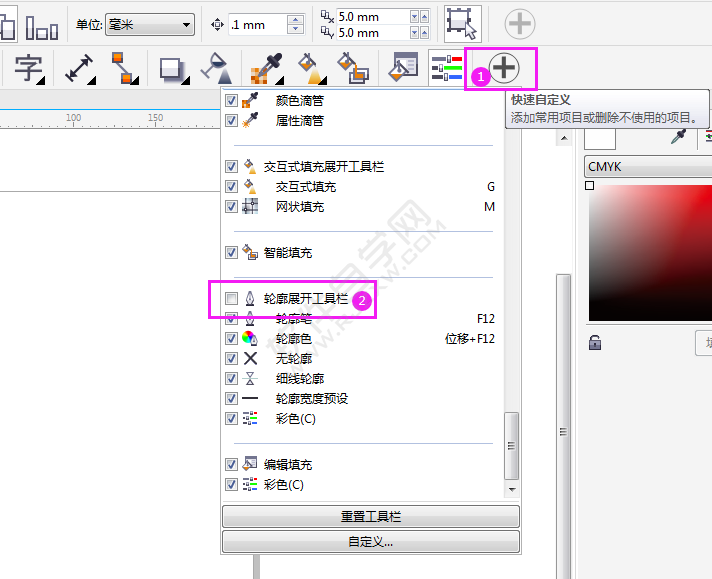Click the toolbox Quick Customize plus button
The image size is (712, 579).
pyautogui.click(x=504, y=68)
